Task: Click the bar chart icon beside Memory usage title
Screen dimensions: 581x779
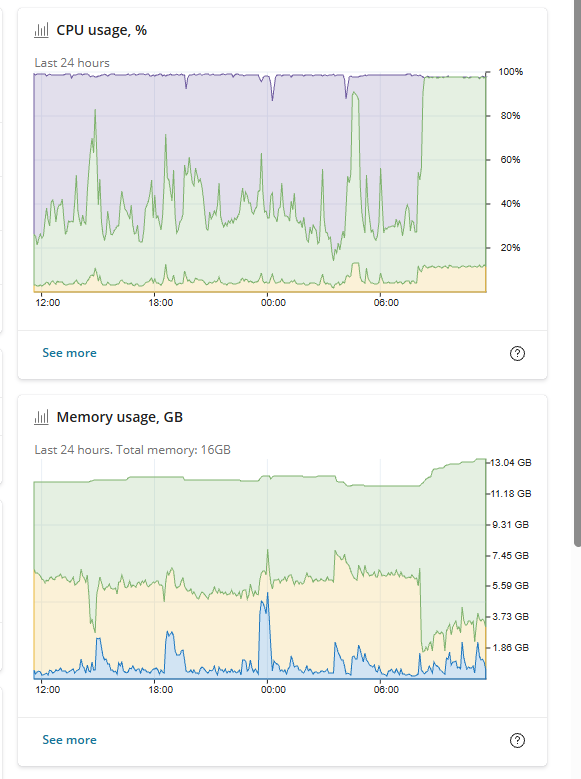Action: [x=41, y=417]
